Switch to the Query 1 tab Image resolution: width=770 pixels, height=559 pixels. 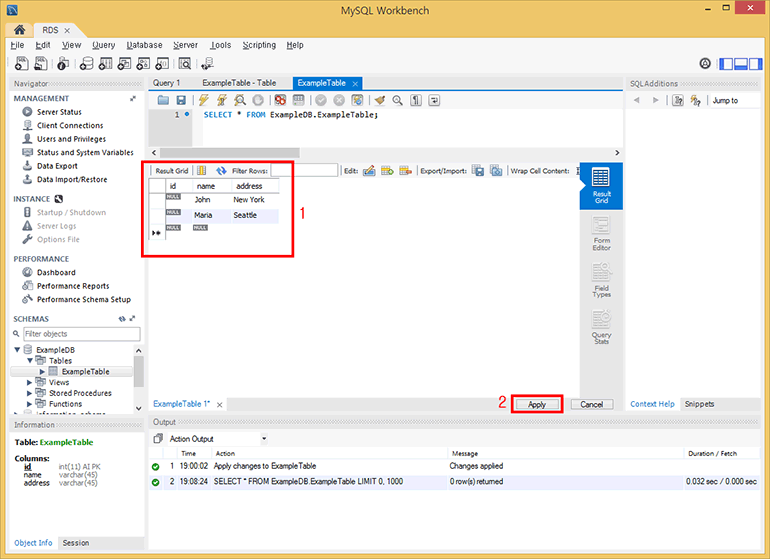pyautogui.click(x=166, y=83)
